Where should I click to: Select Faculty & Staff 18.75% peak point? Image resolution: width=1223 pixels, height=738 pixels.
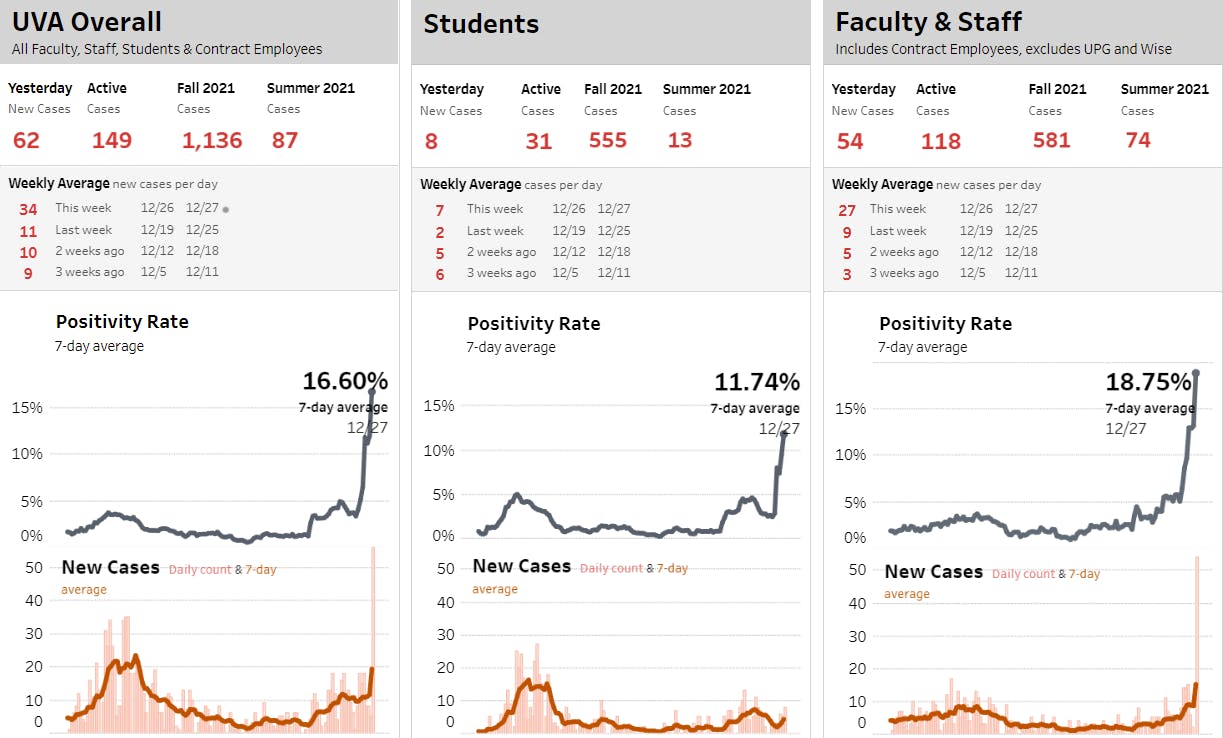[1197, 372]
